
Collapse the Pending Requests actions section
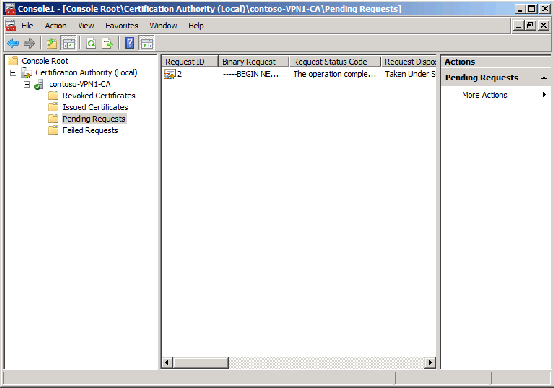coord(544,78)
